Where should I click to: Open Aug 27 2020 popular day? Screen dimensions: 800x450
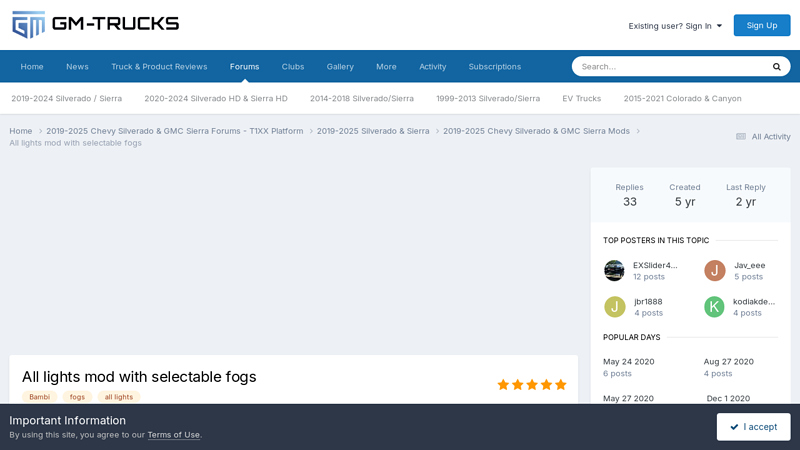pos(729,362)
